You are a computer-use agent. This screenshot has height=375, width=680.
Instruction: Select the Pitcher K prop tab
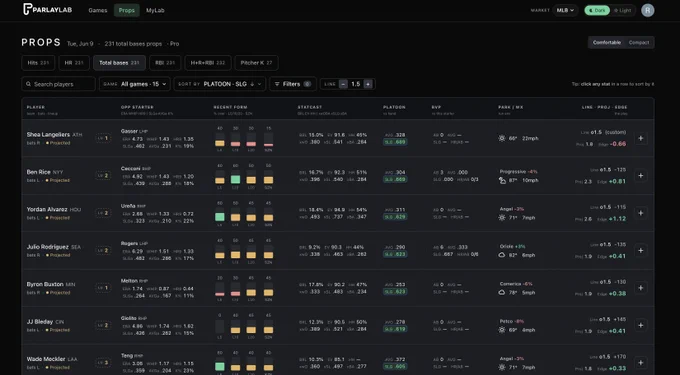[x=256, y=63]
